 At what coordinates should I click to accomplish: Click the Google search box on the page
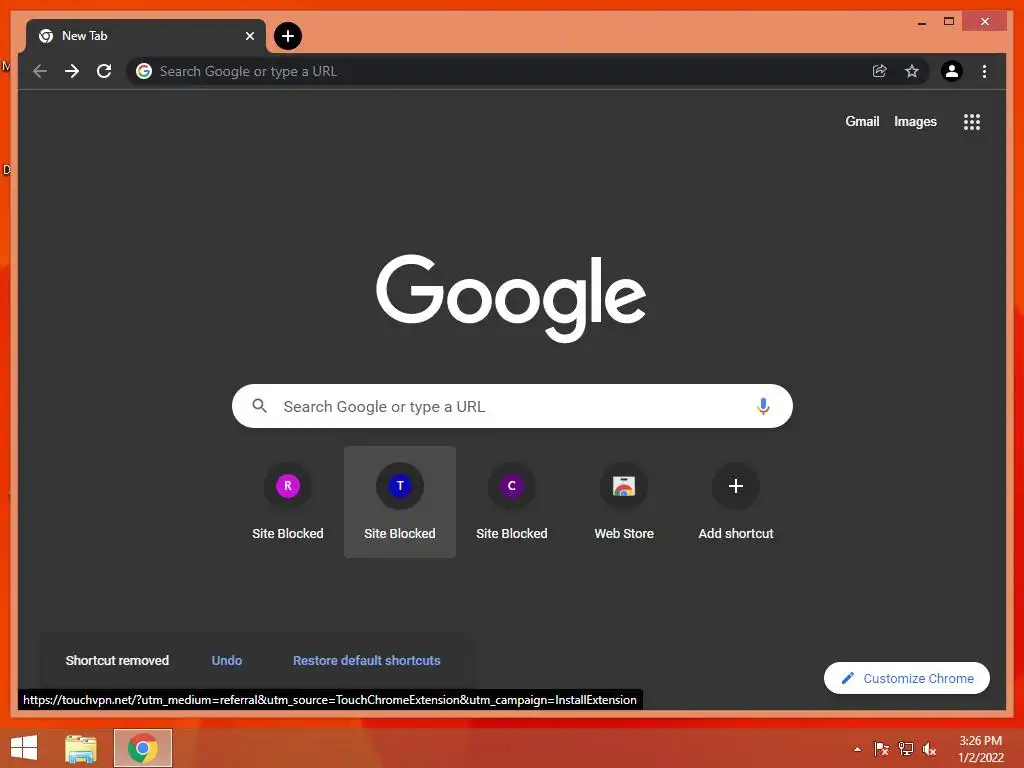click(x=512, y=406)
